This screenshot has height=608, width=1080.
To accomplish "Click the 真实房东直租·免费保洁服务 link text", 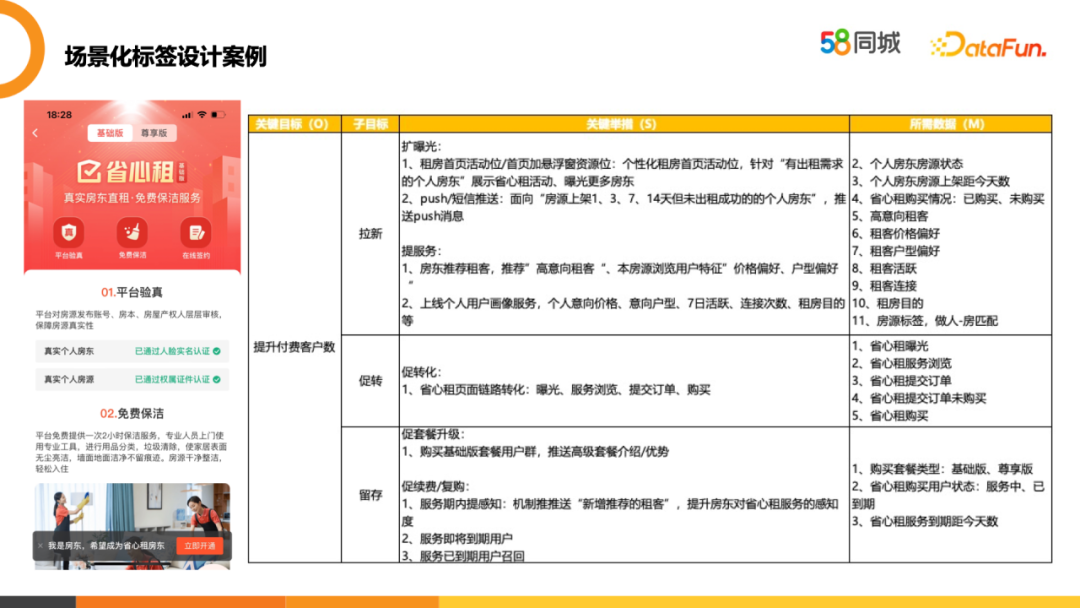I will coord(132,197).
